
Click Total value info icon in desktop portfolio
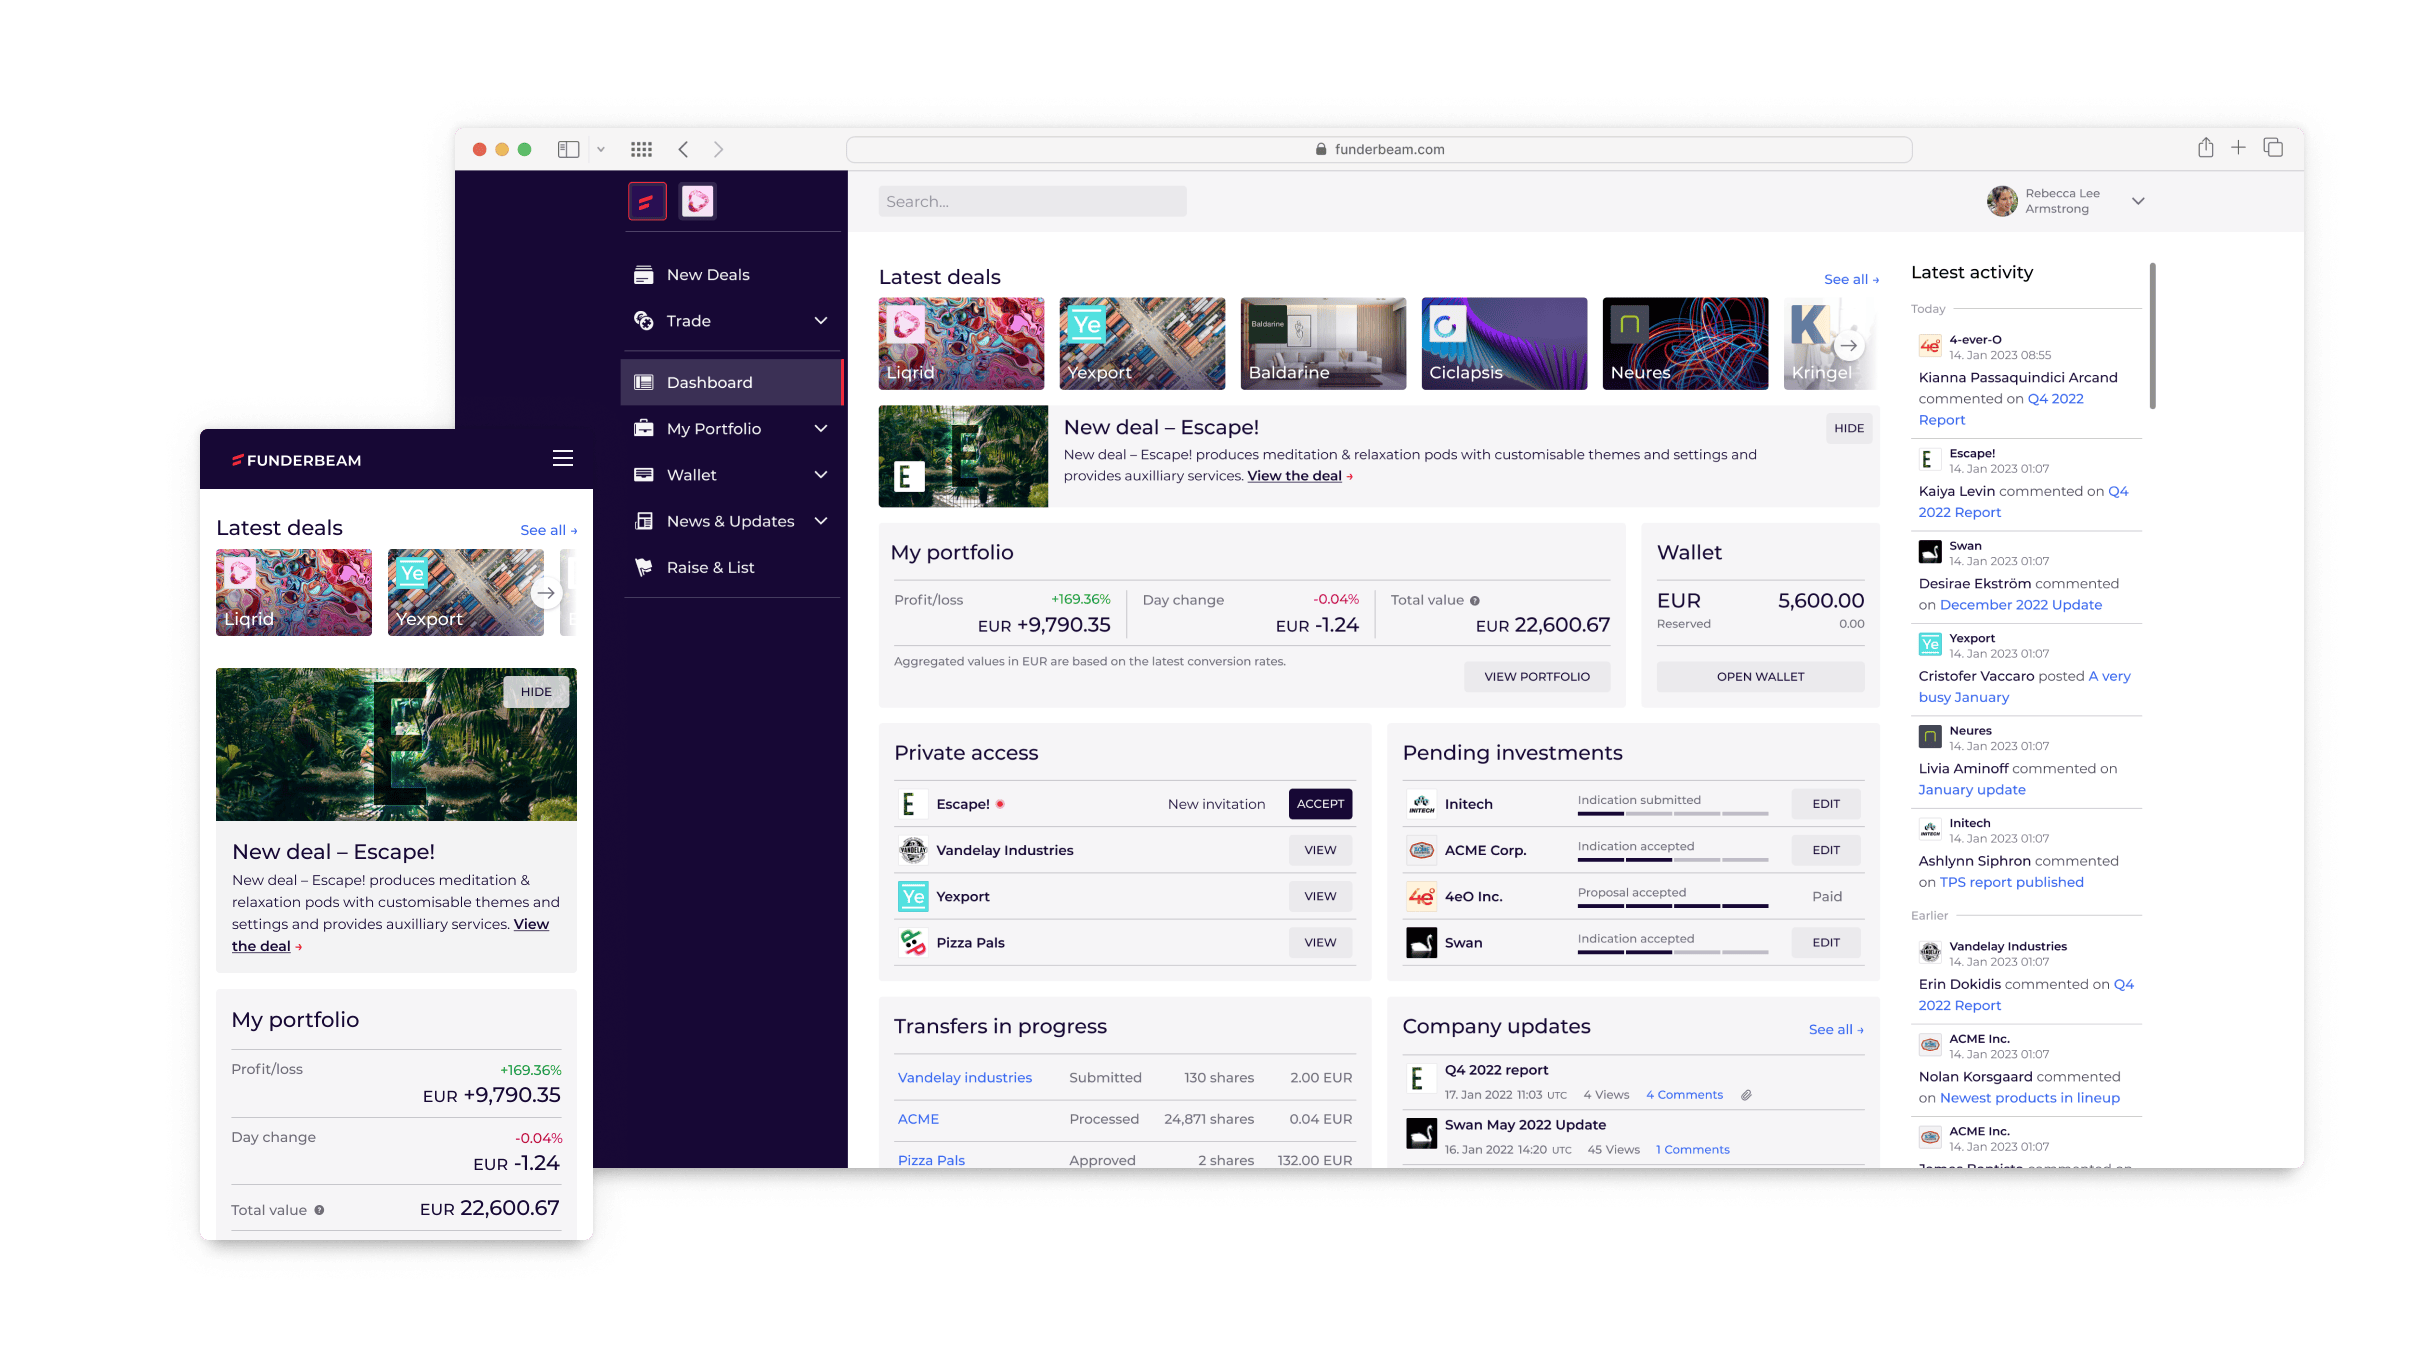(x=1474, y=601)
